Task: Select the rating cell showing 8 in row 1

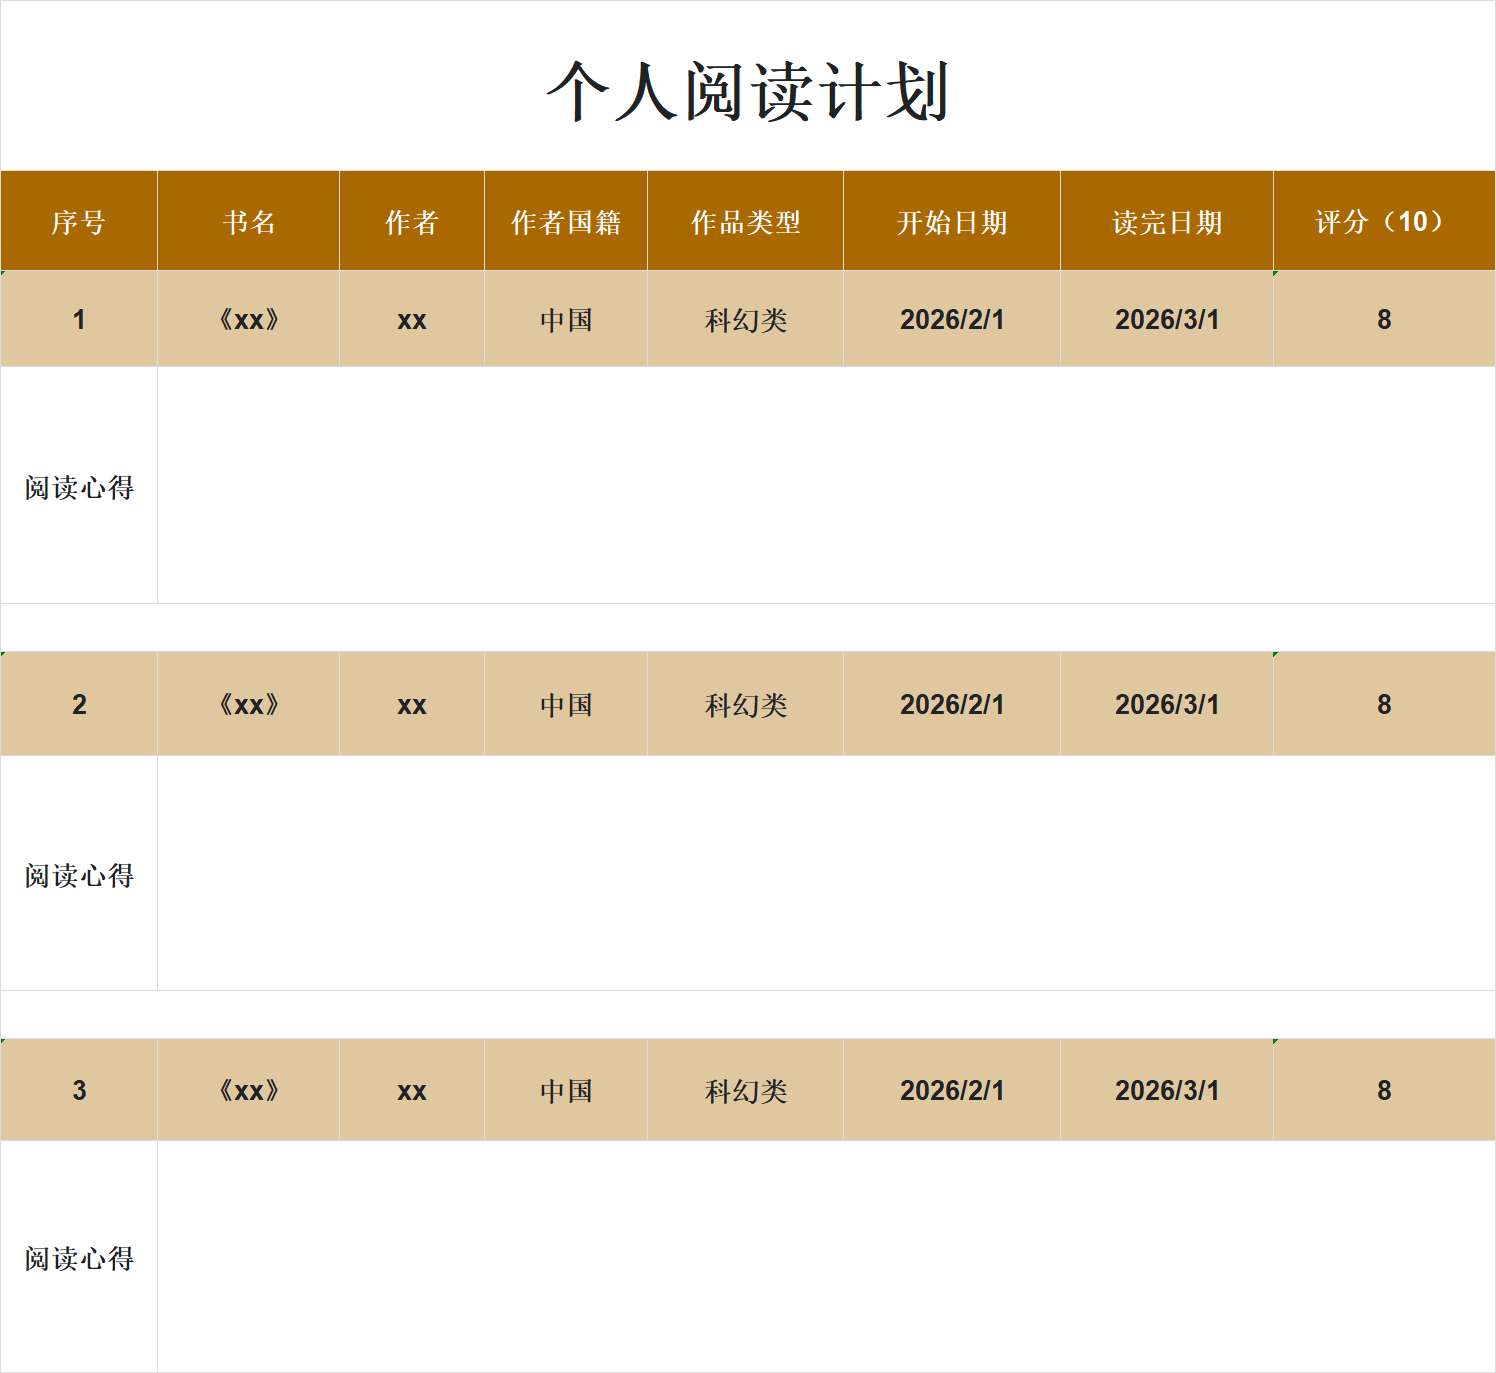Action: (1382, 318)
